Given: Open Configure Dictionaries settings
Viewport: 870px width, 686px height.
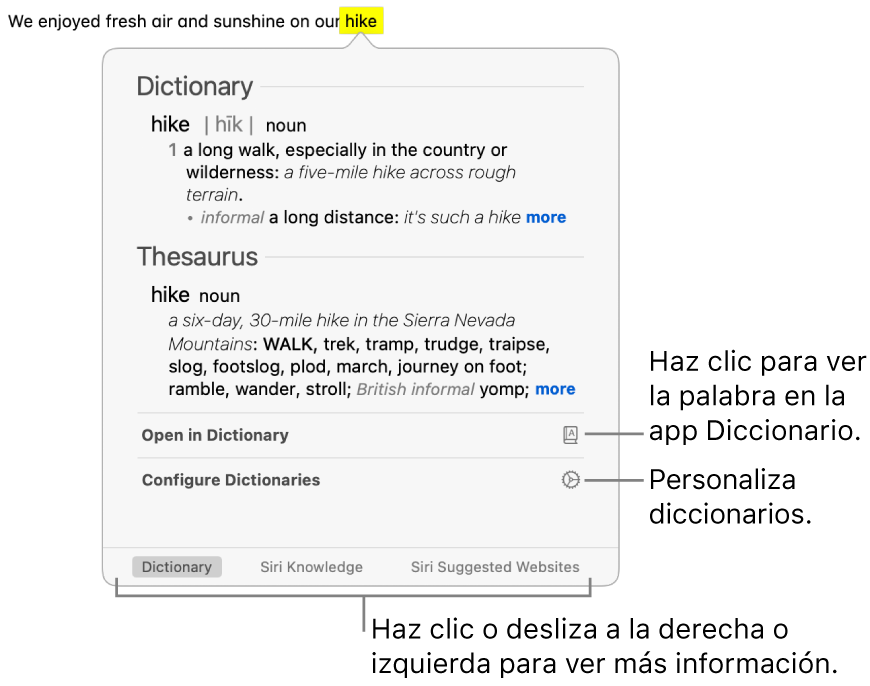Looking at the screenshot, I should (361, 480).
